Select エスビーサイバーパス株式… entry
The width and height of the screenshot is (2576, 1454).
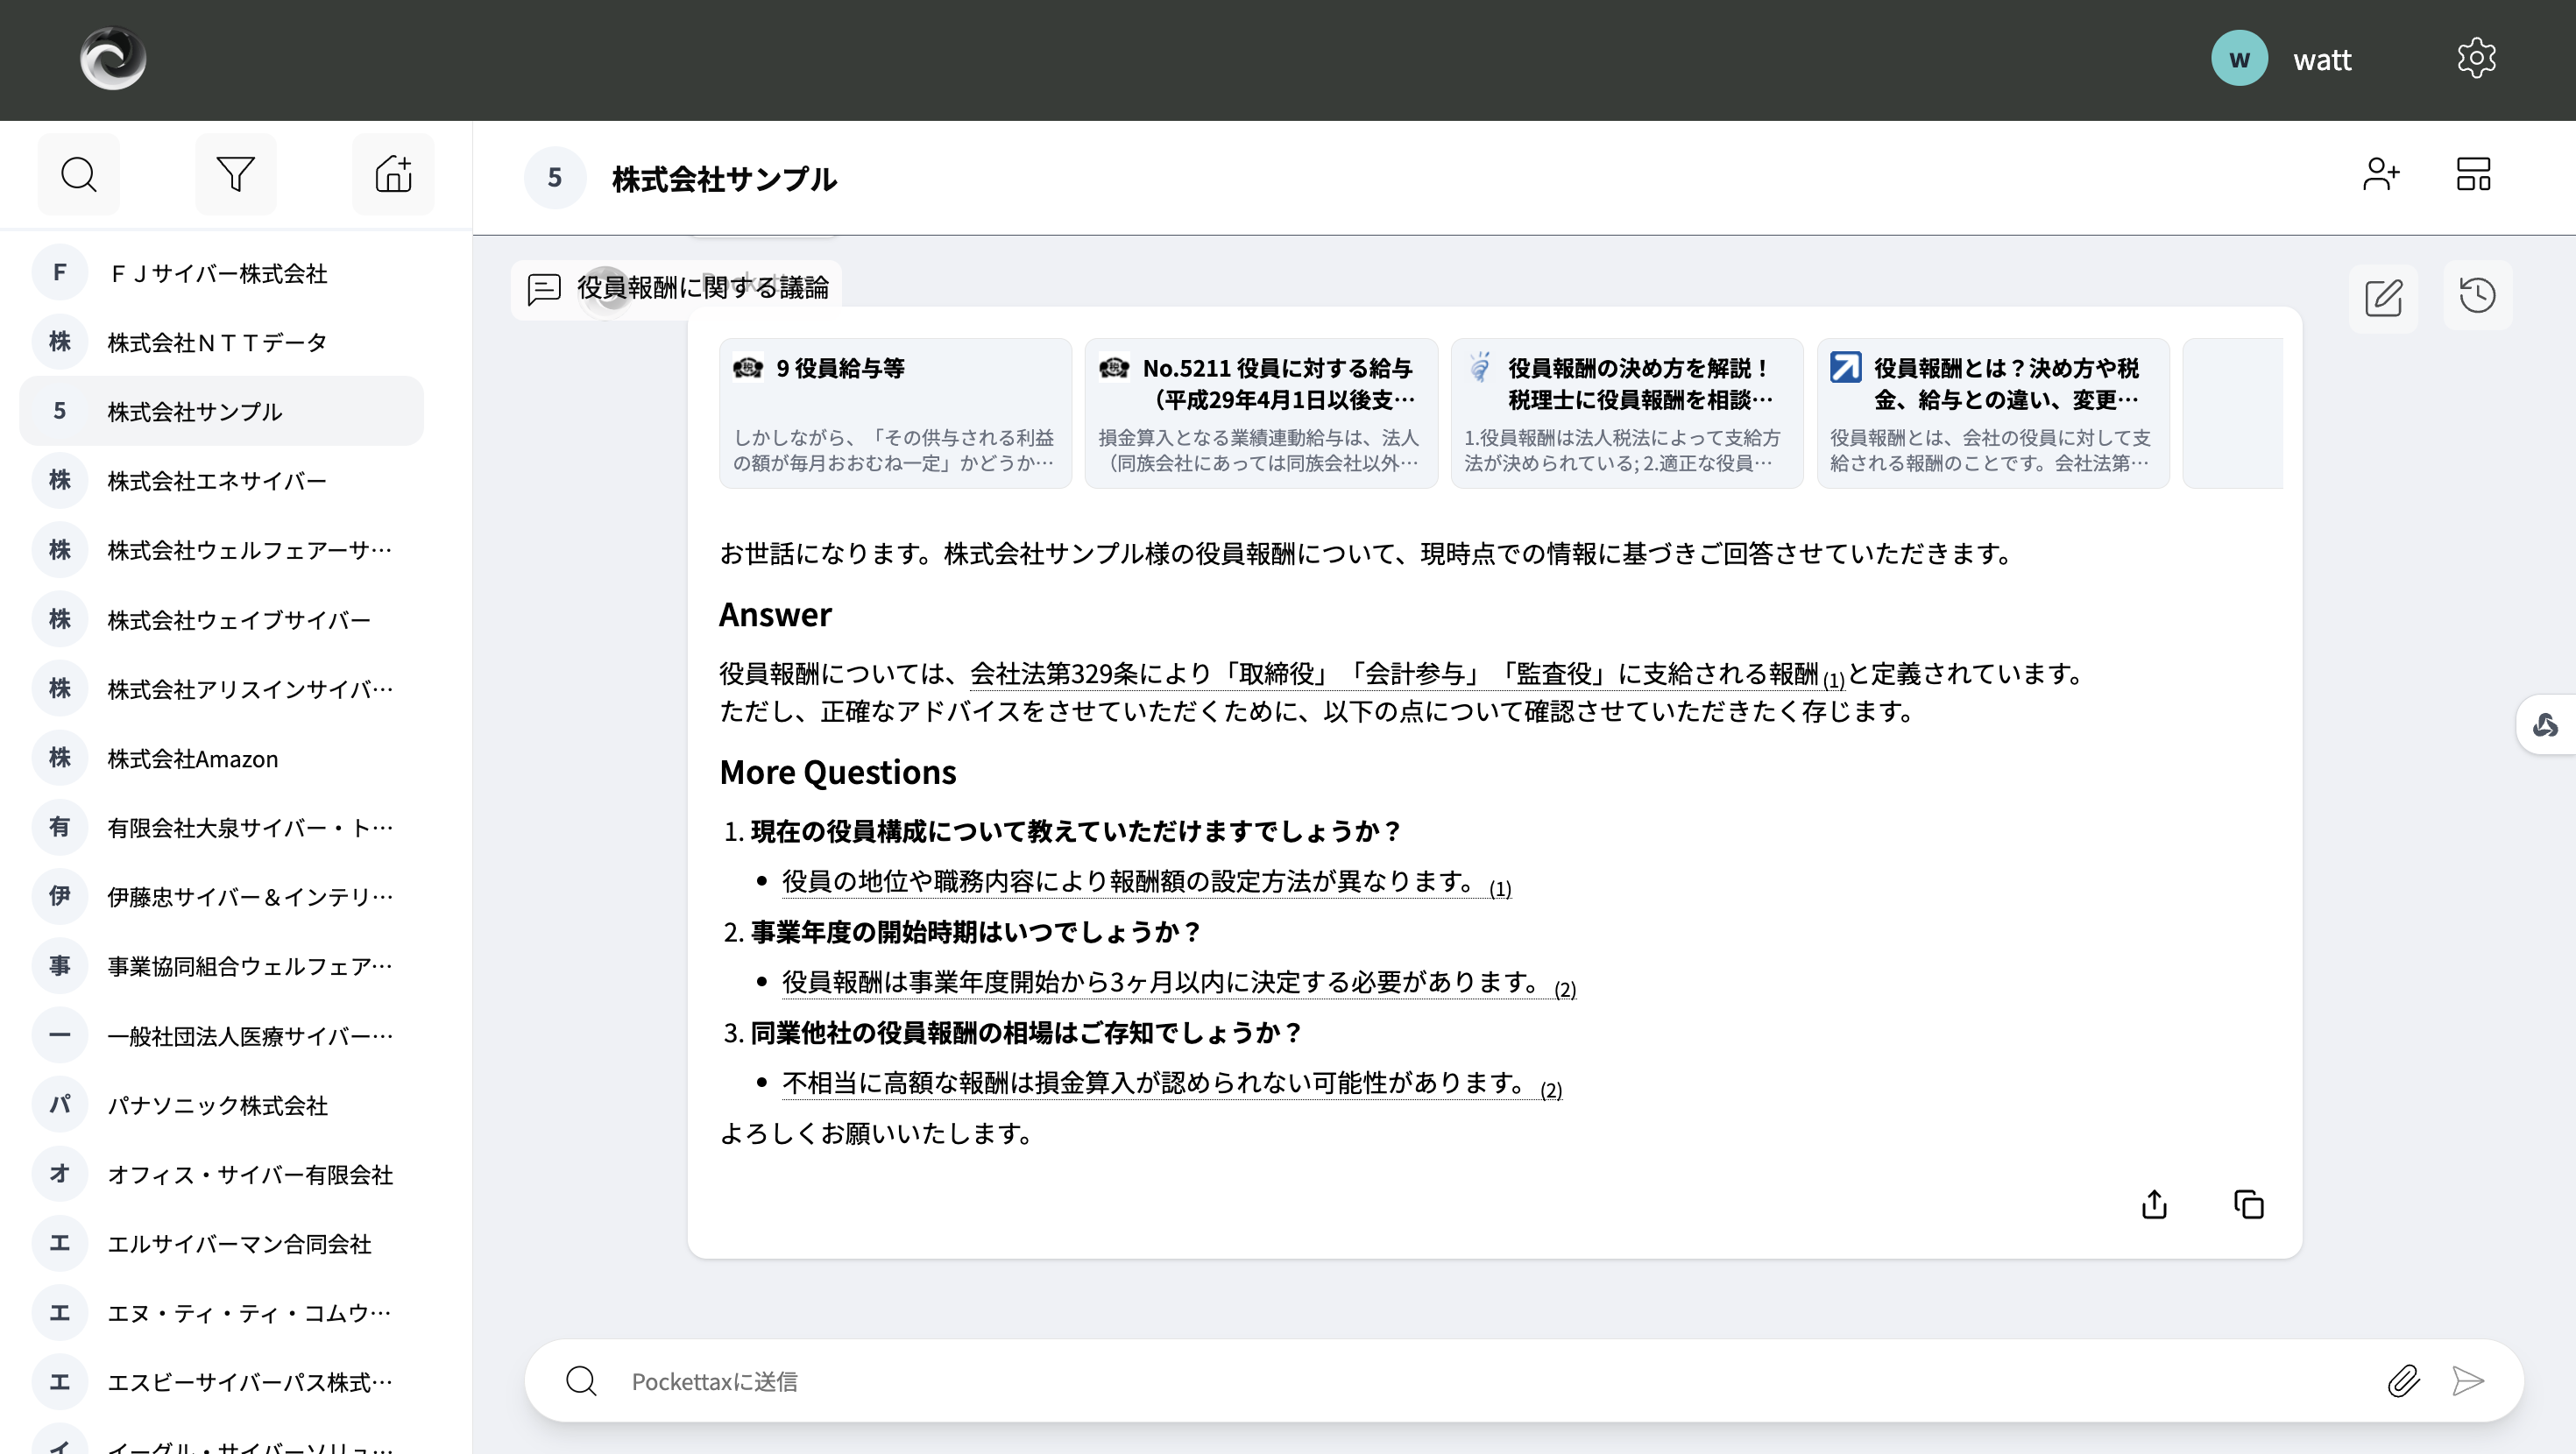[222, 1382]
